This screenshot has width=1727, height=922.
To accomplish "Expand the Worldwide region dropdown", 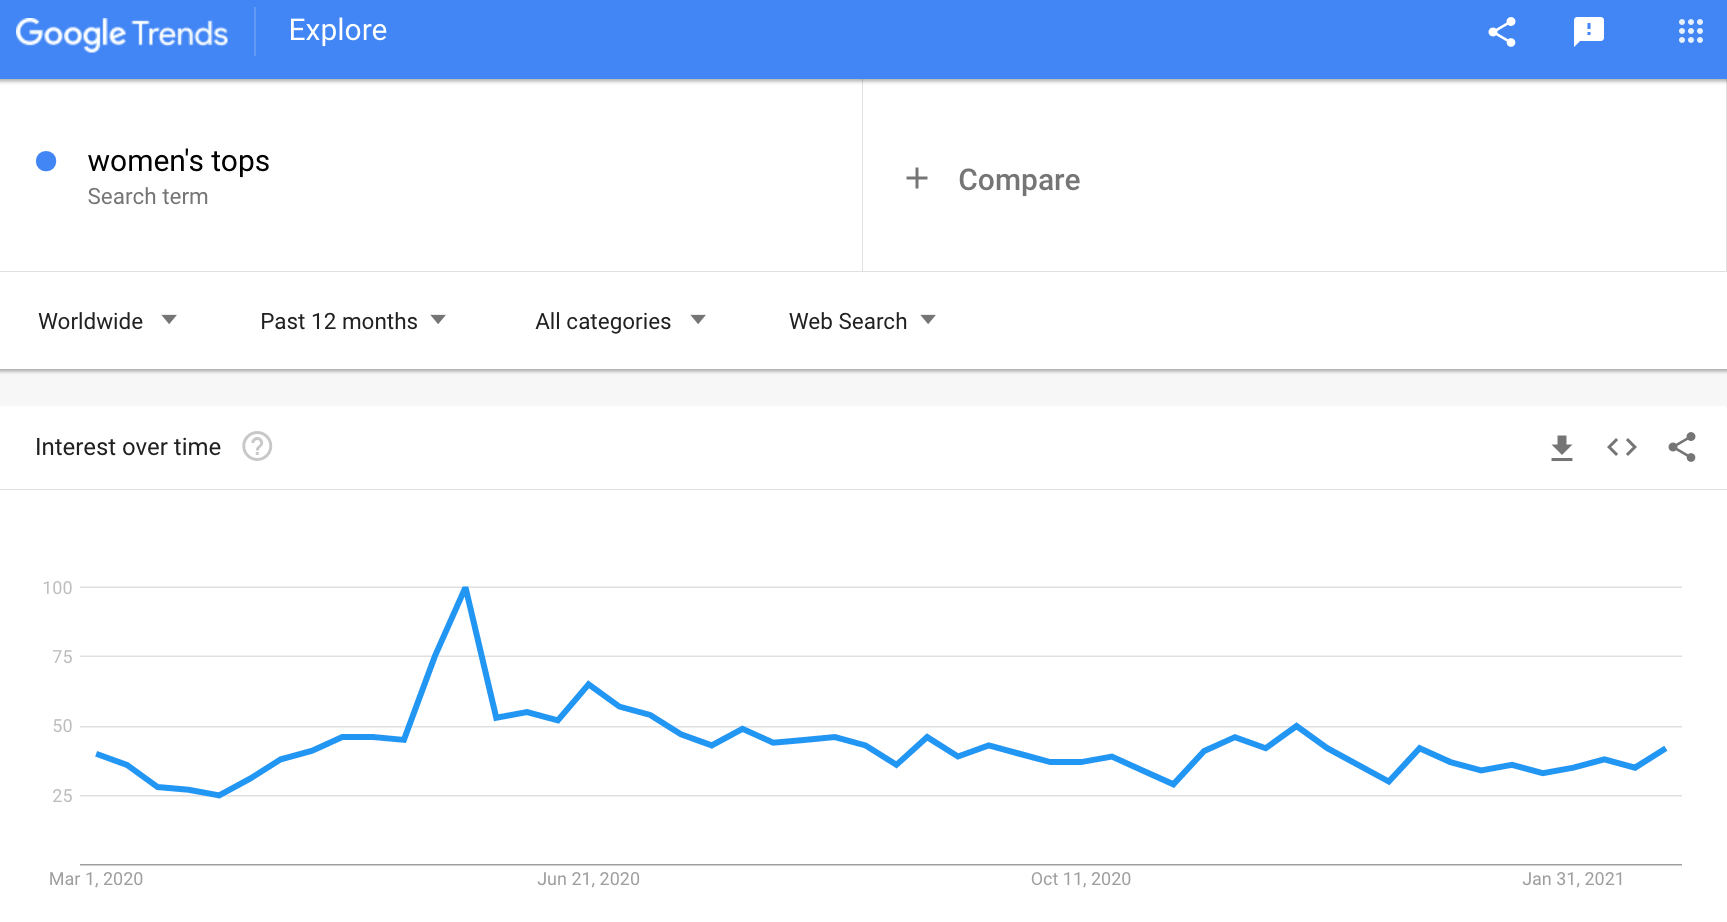I will click(108, 321).
